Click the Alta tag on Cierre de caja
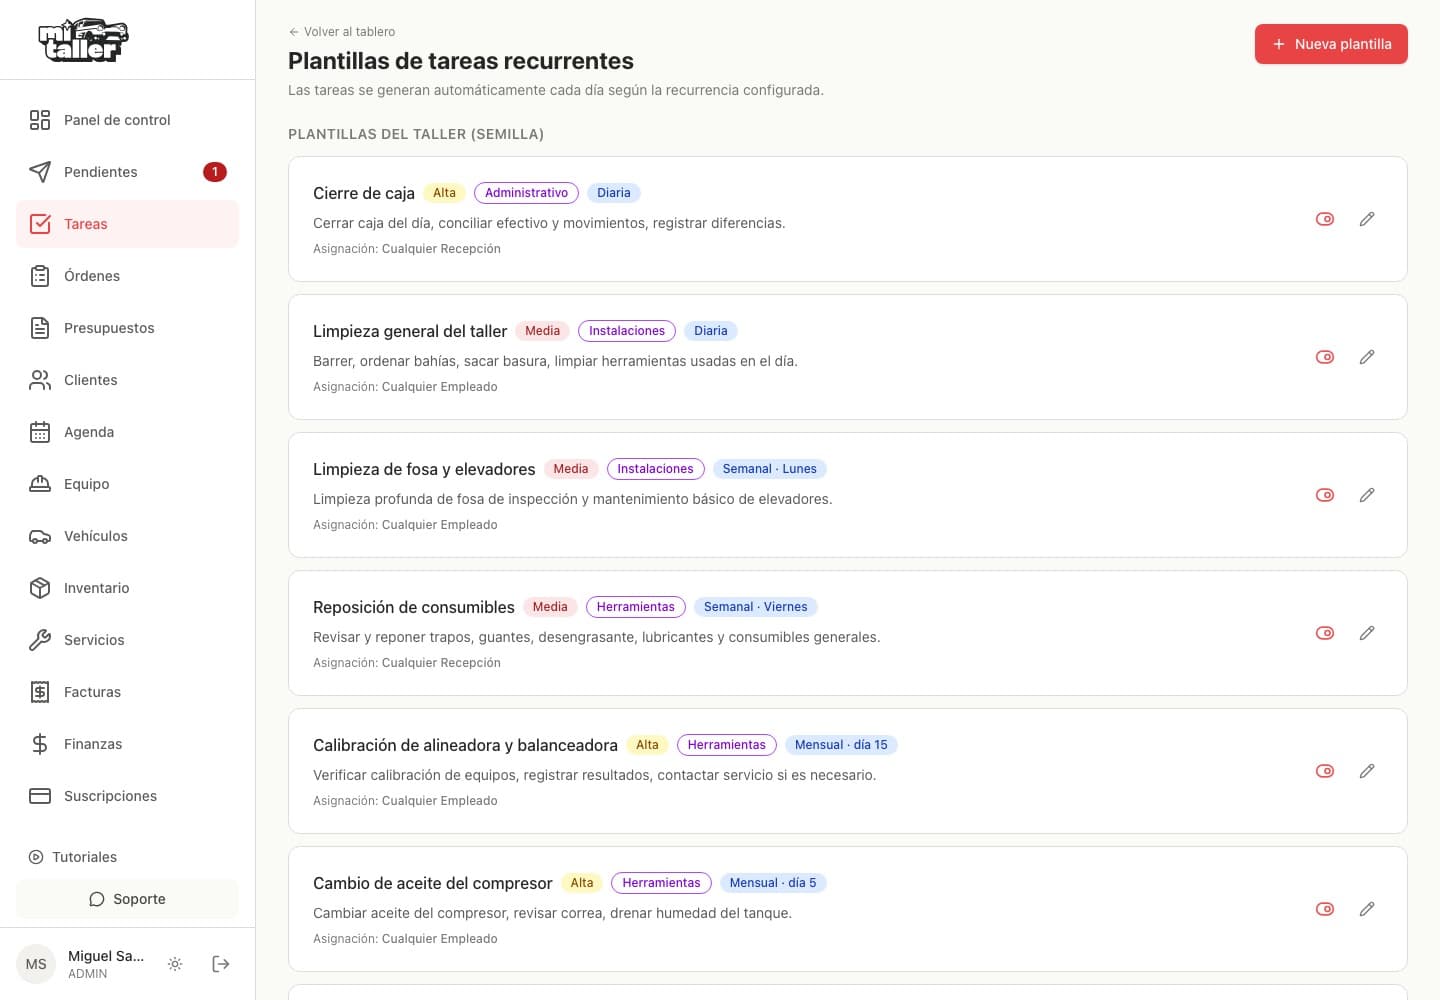The width and height of the screenshot is (1440, 1000). 445,193
